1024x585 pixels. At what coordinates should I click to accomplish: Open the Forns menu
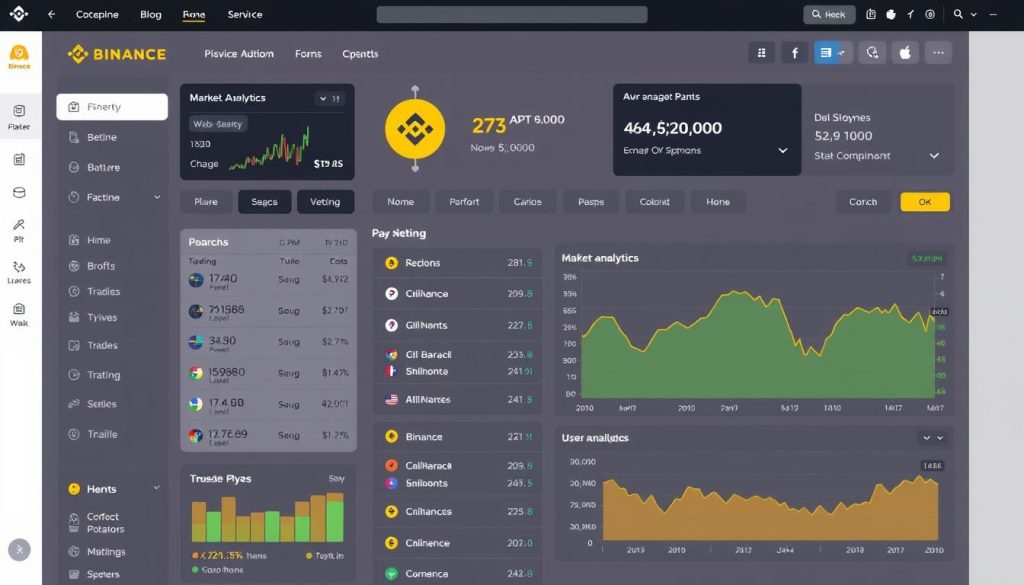308,54
